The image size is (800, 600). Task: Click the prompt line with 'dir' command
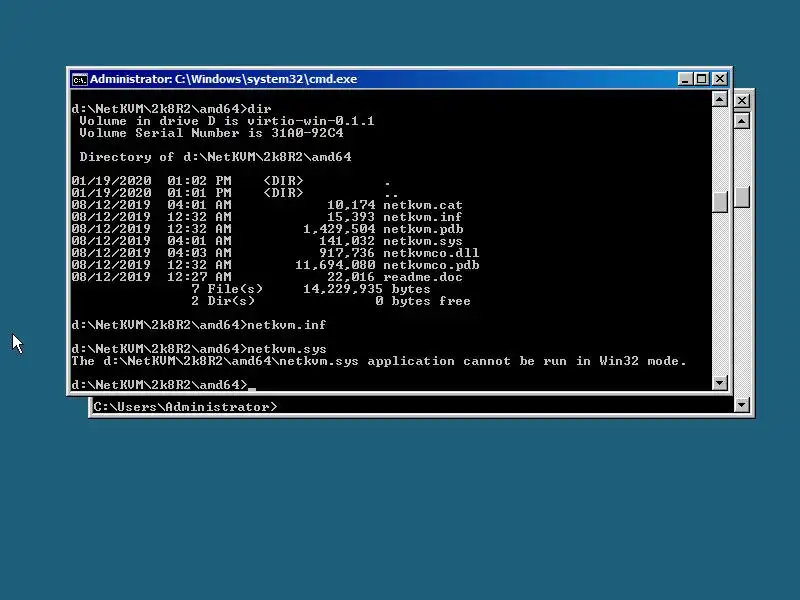click(x=171, y=109)
